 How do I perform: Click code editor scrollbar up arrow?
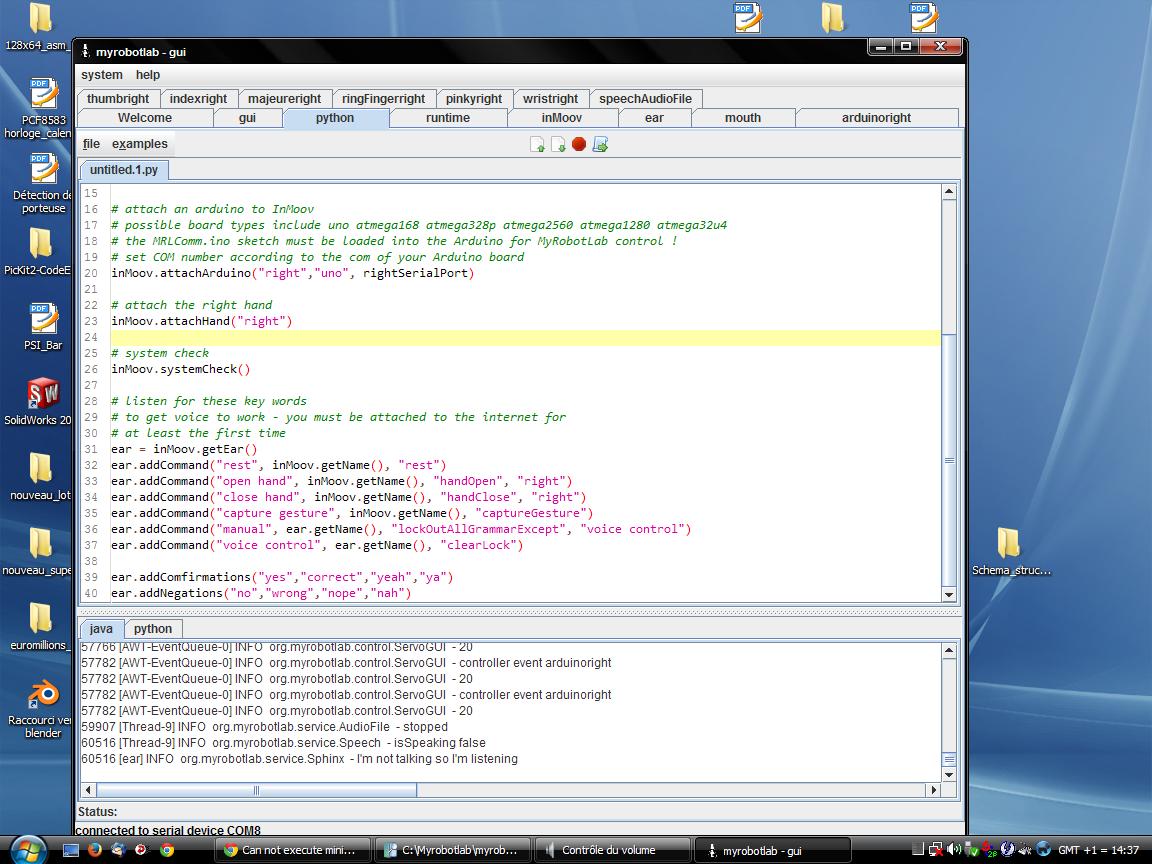tap(948, 192)
